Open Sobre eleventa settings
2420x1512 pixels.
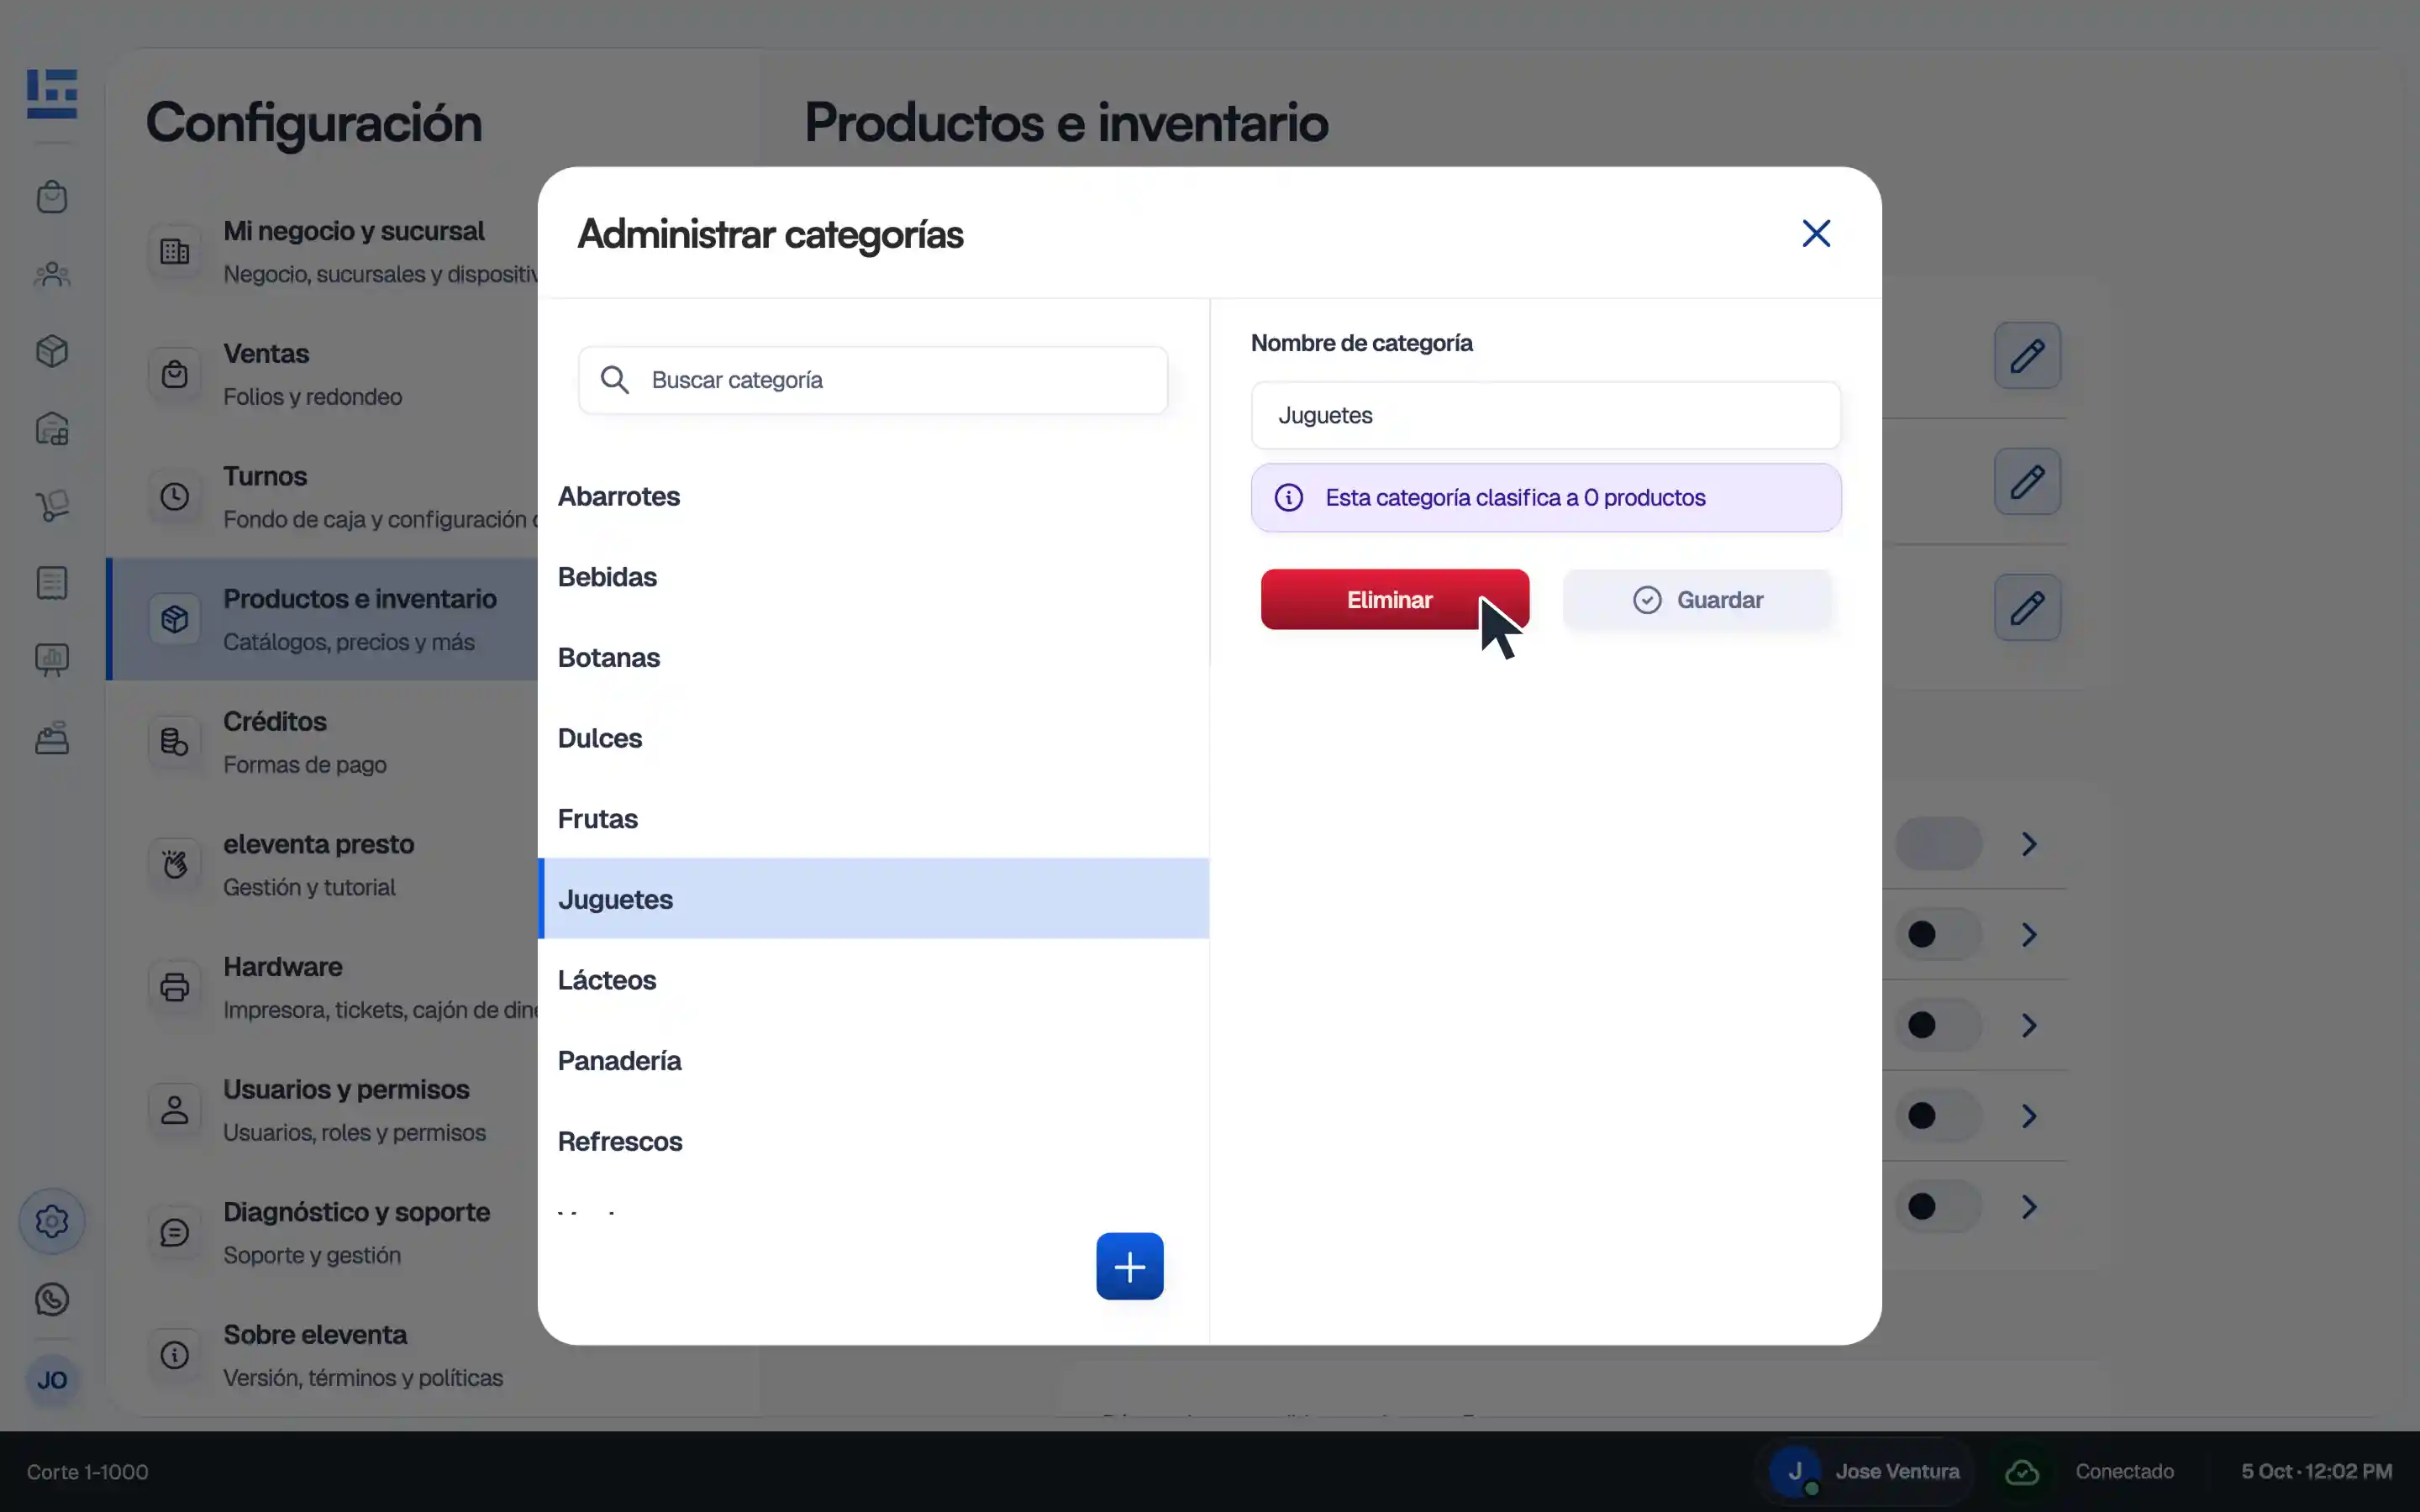tap(322, 1355)
